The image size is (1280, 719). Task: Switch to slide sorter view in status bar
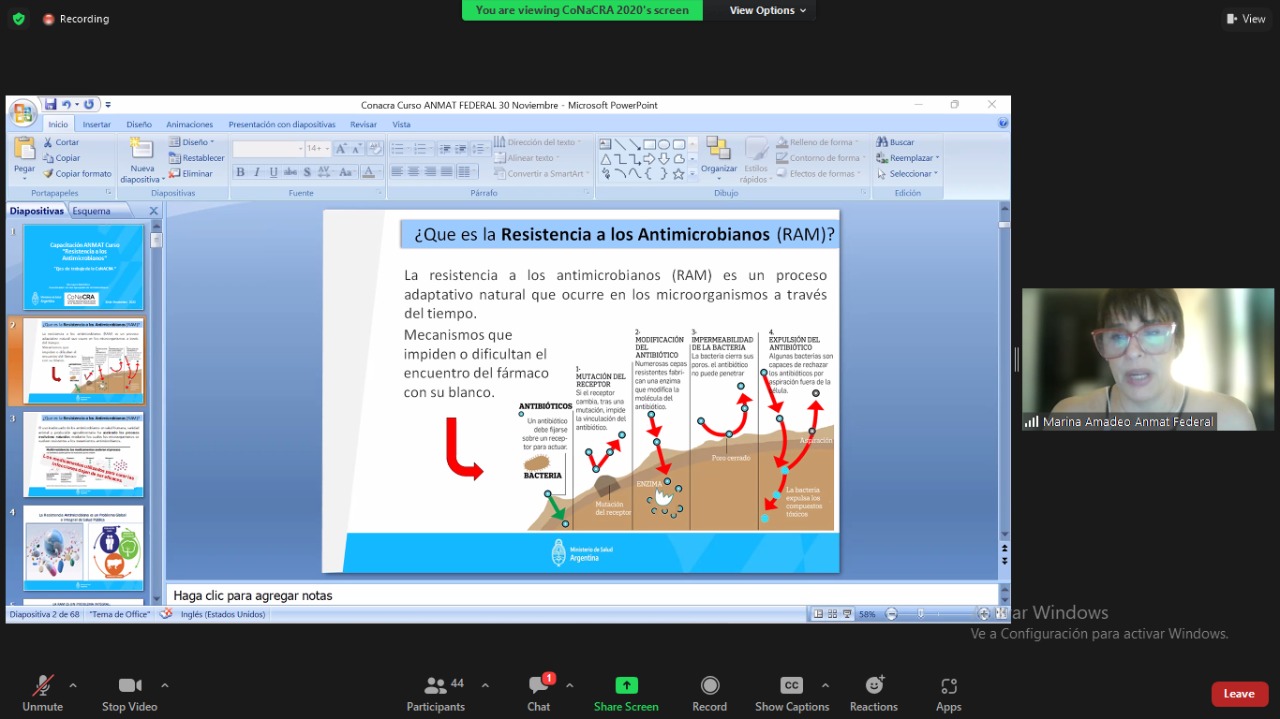[831, 613]
